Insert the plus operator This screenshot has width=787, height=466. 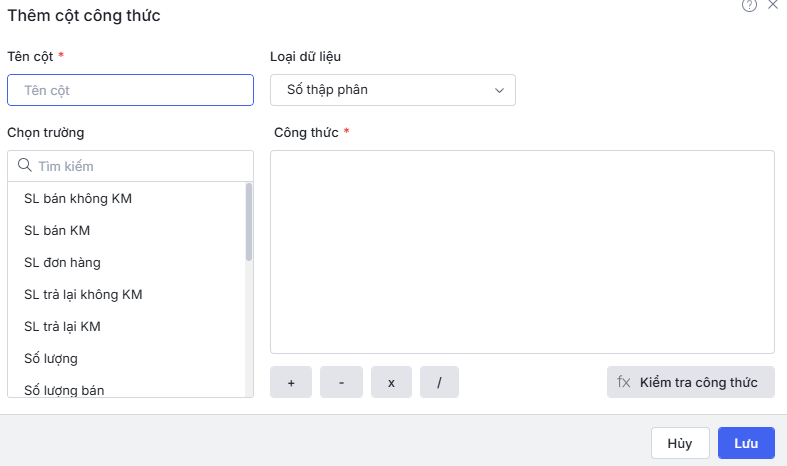coord(291,382)
